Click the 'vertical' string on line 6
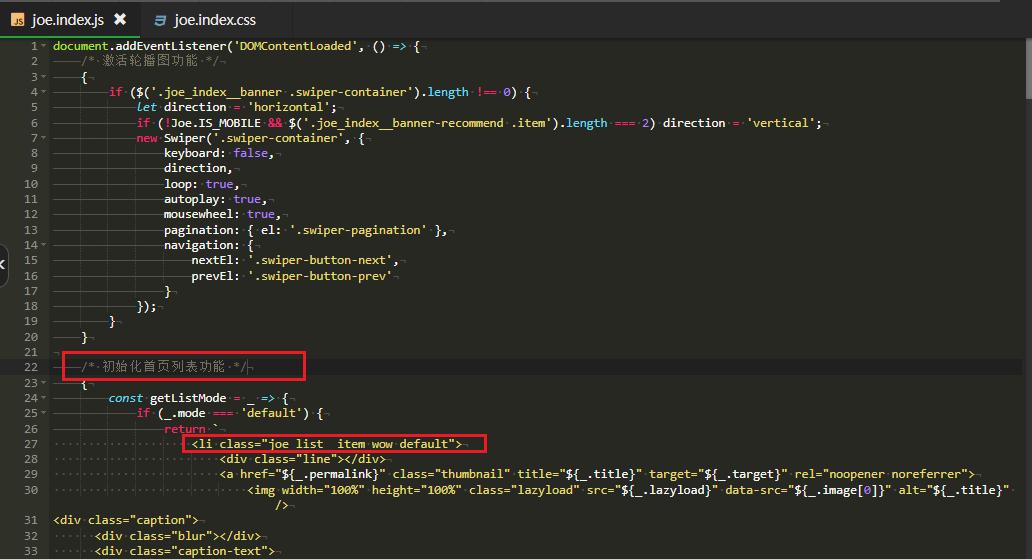The image size is (1032, 559). [781, 123]
